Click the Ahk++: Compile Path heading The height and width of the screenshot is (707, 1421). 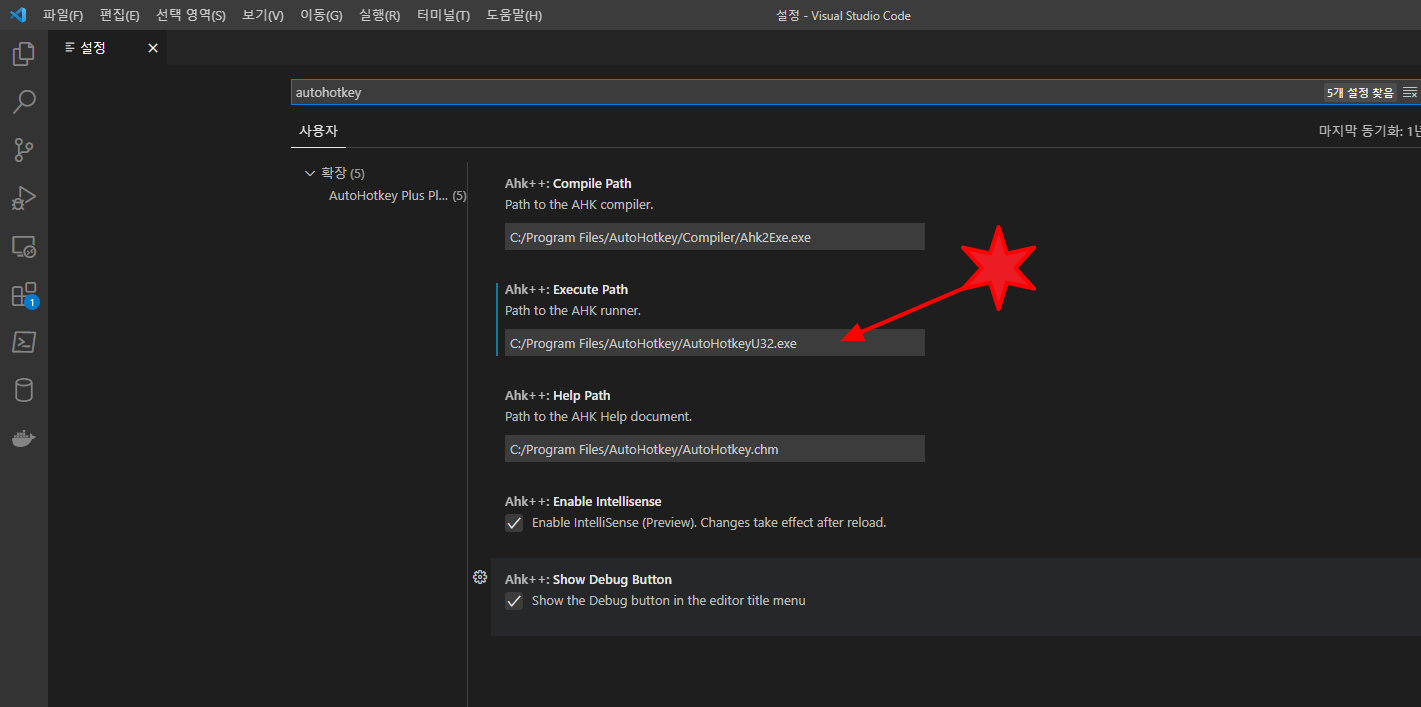(x=568, y=184)
